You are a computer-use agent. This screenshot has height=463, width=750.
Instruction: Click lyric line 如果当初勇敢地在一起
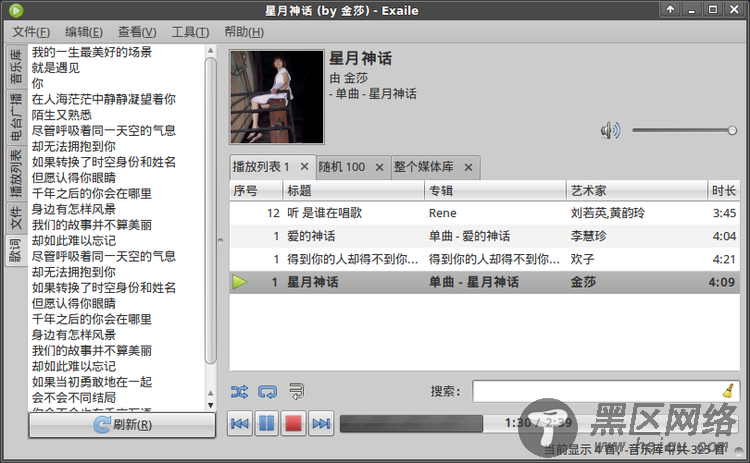coord(92,382)
